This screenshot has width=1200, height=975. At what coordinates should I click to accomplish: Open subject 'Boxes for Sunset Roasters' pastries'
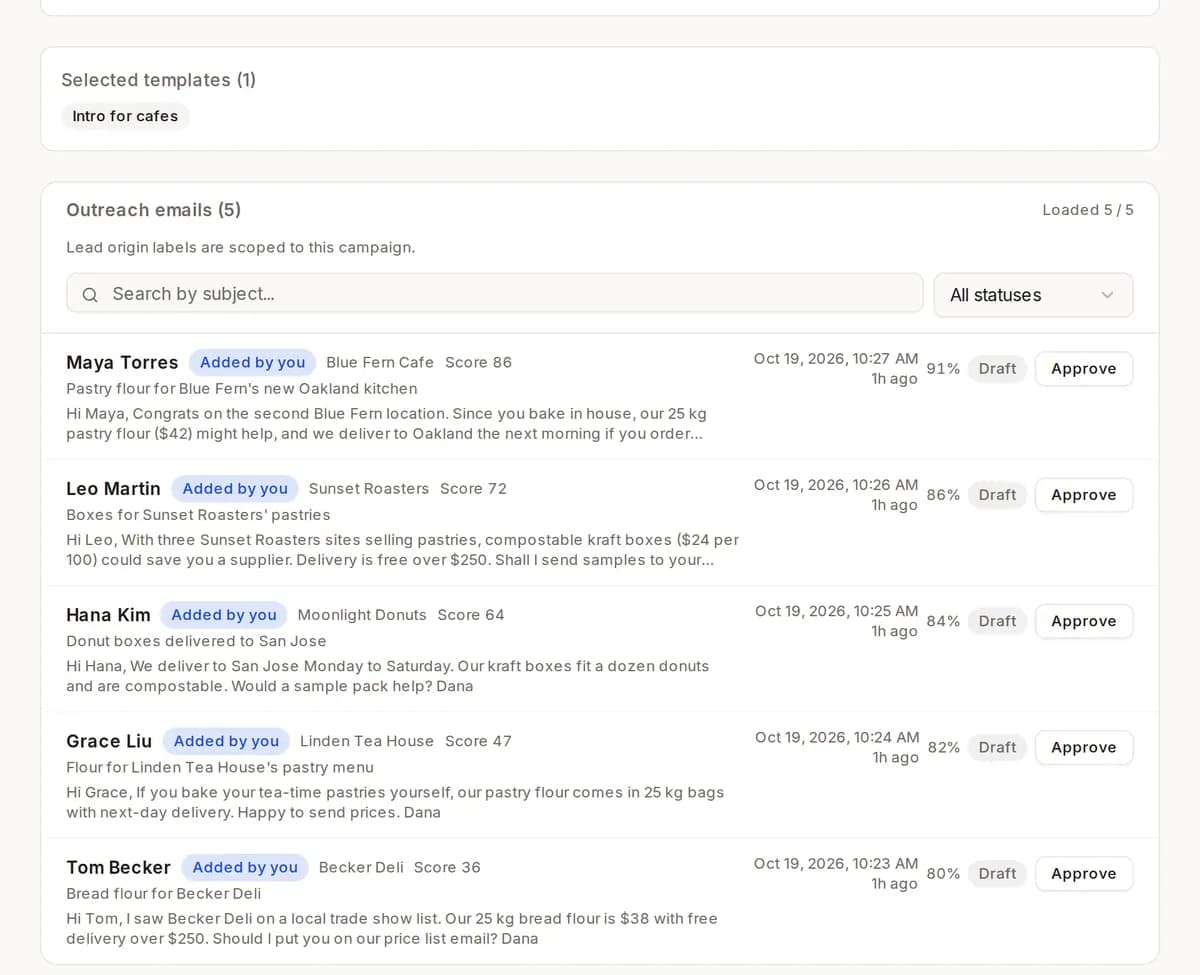198,514
